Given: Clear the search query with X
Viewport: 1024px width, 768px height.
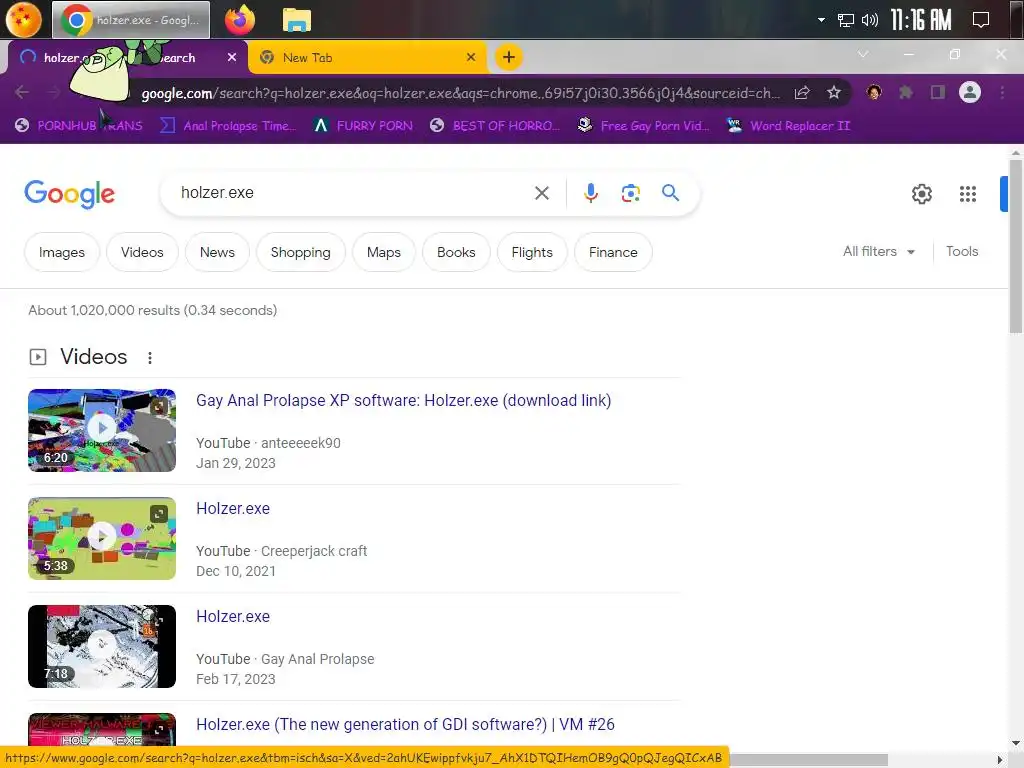Looking at the screenshot, I should 542,193.
